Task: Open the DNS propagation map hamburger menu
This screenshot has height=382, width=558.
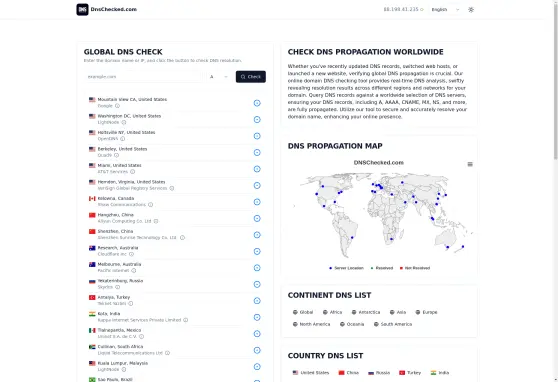Action: point(470,164)
